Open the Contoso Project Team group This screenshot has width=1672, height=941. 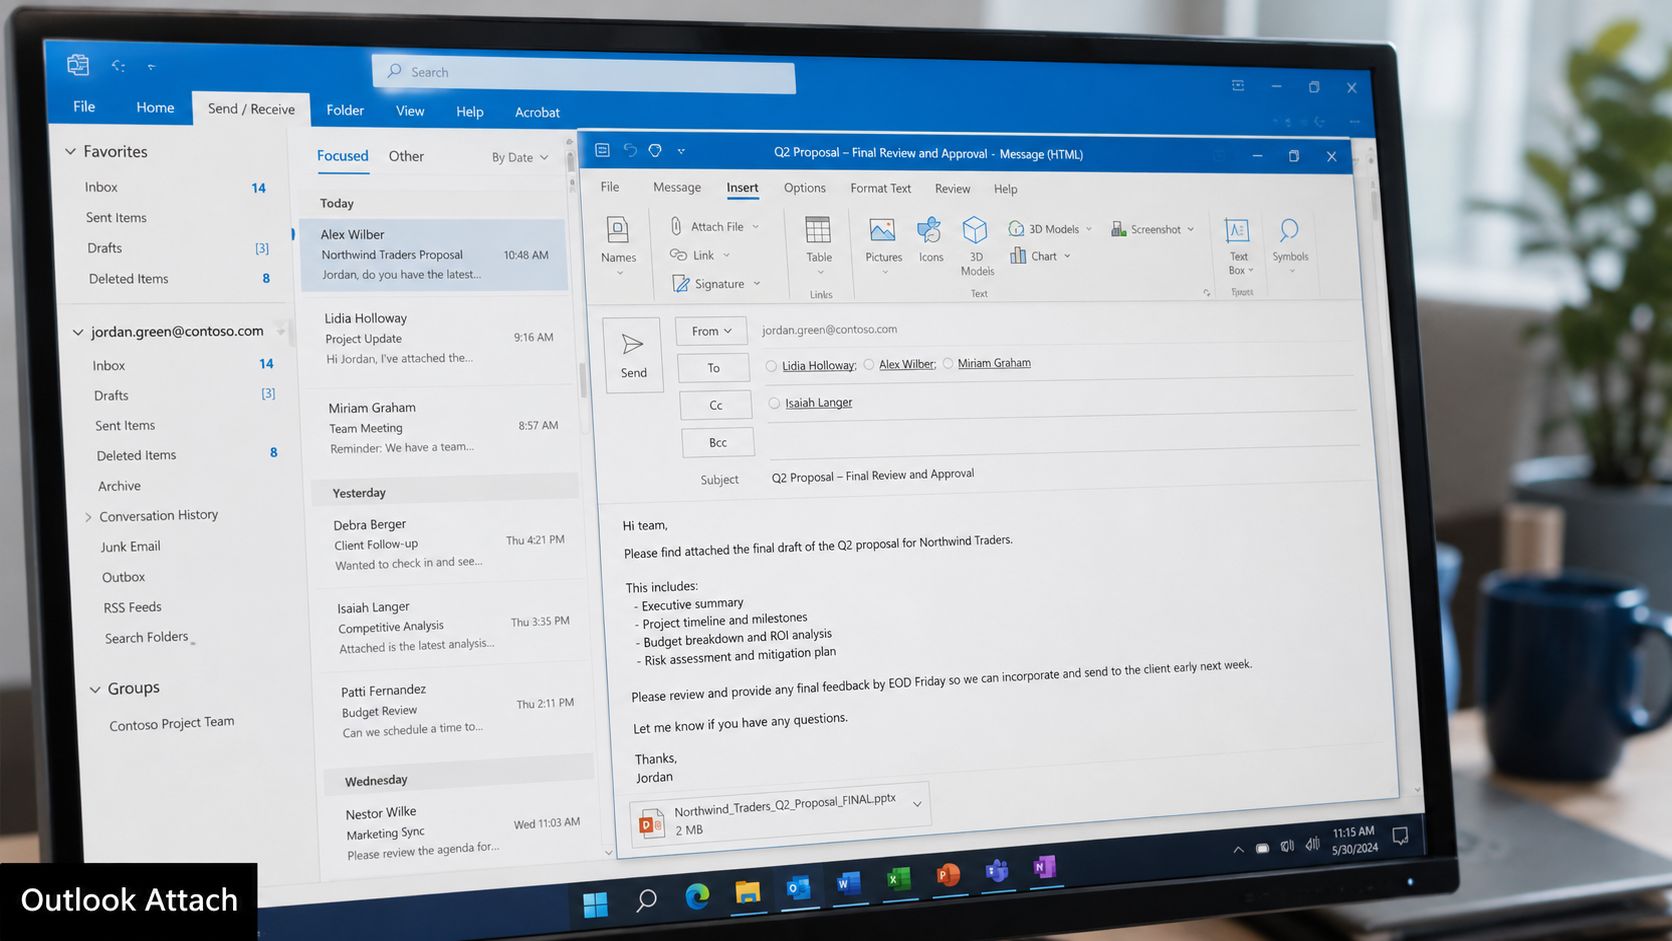coord(171,723)
